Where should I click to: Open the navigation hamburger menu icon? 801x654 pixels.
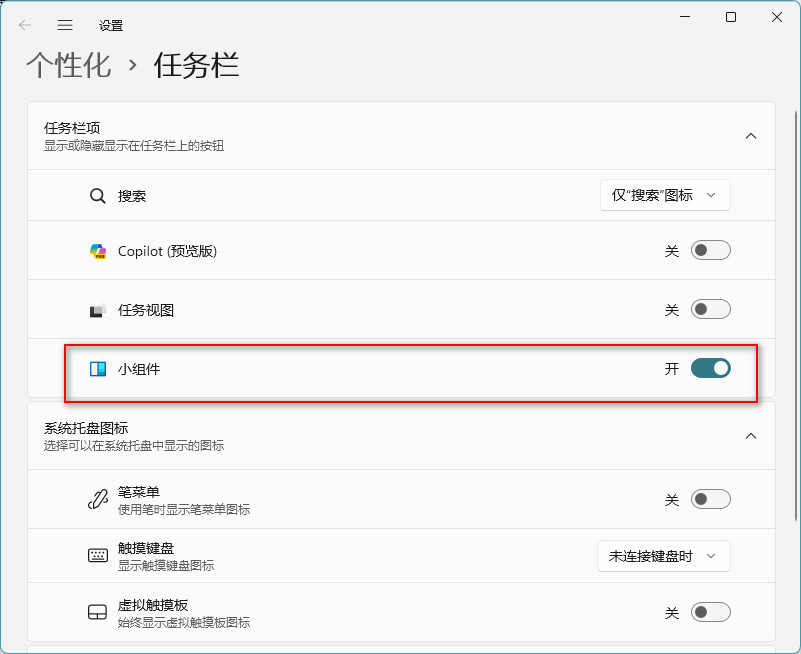tap(65, 25)
